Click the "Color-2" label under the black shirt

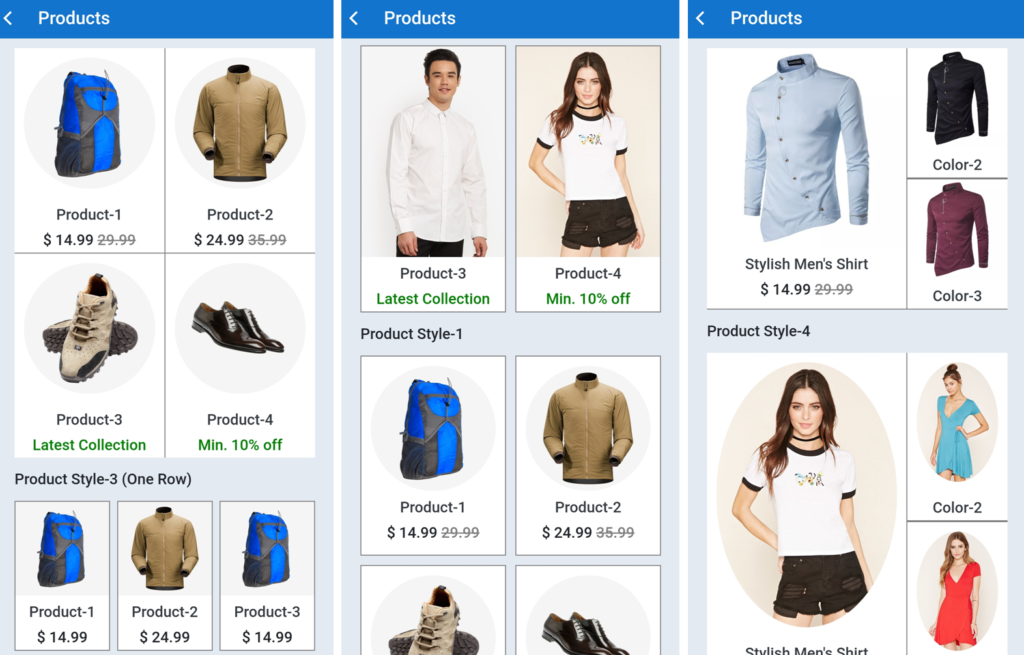[957, 165]
